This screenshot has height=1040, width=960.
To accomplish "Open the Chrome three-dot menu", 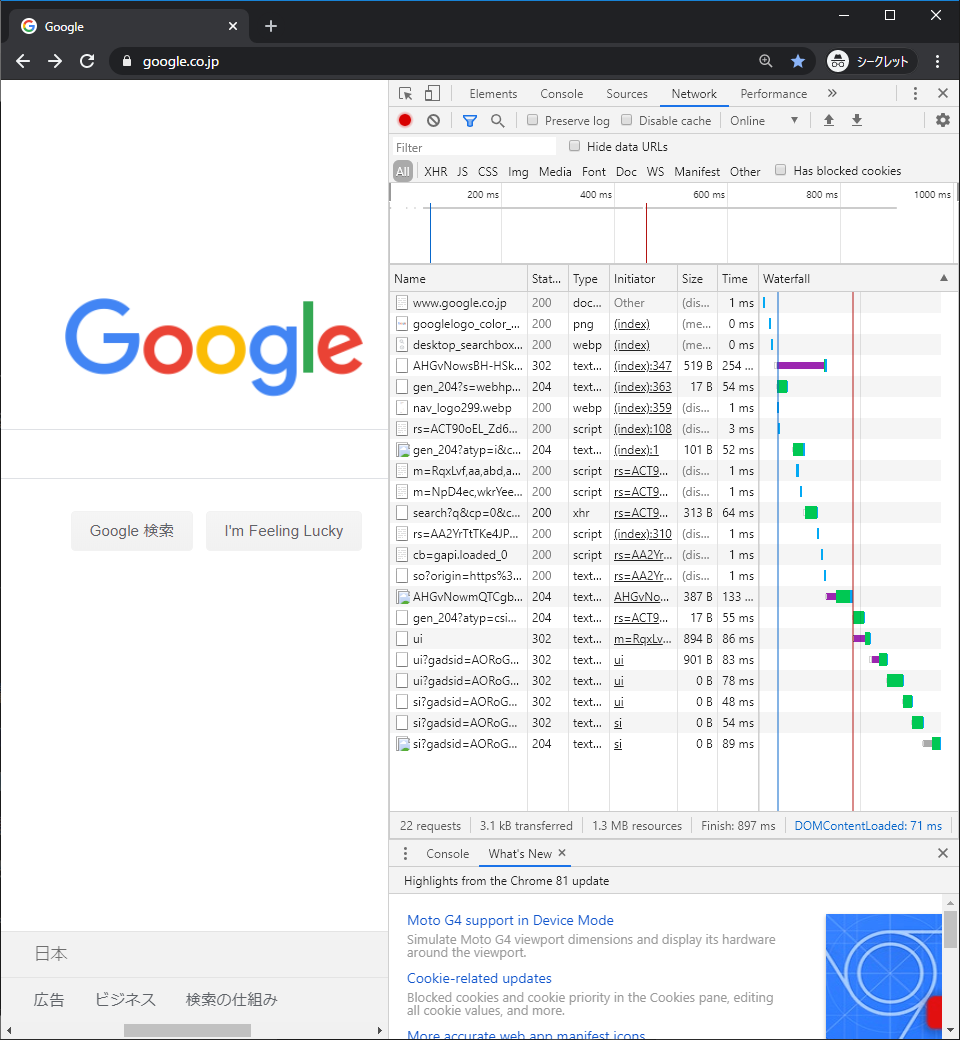I will coord(937,61).
